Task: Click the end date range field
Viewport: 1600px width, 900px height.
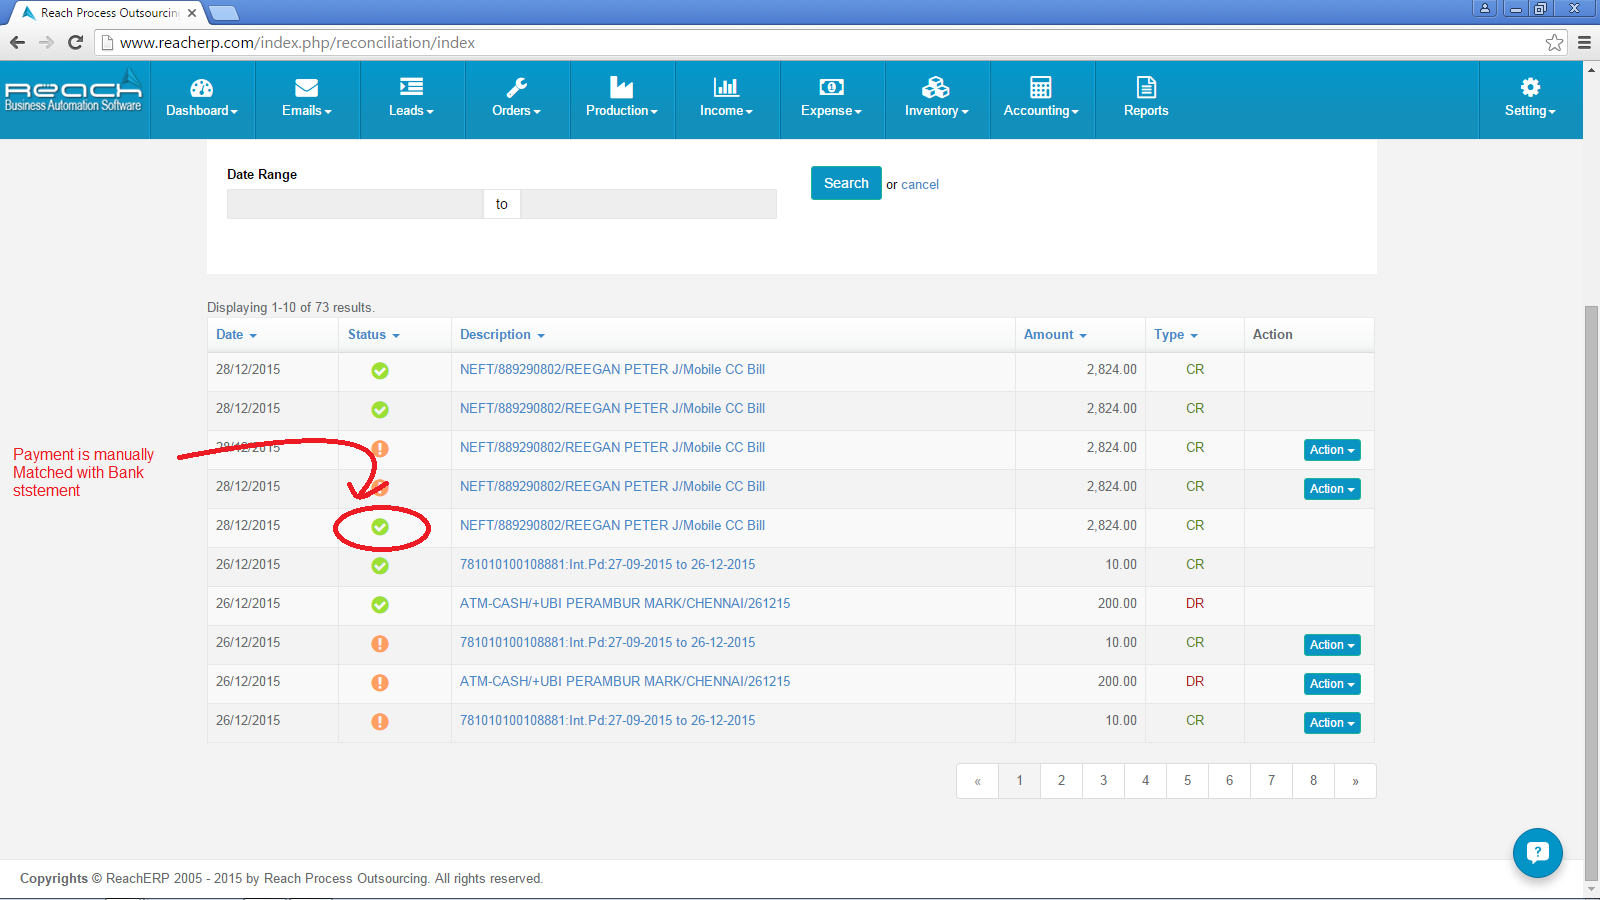Action: click(648, 204)
